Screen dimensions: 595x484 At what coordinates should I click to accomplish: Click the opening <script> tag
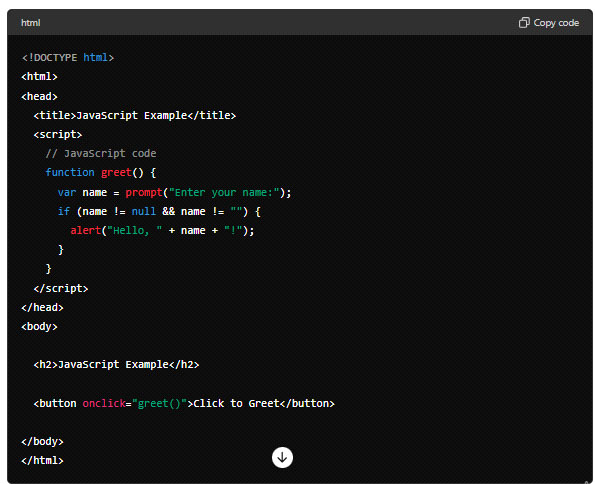(58, 134)
